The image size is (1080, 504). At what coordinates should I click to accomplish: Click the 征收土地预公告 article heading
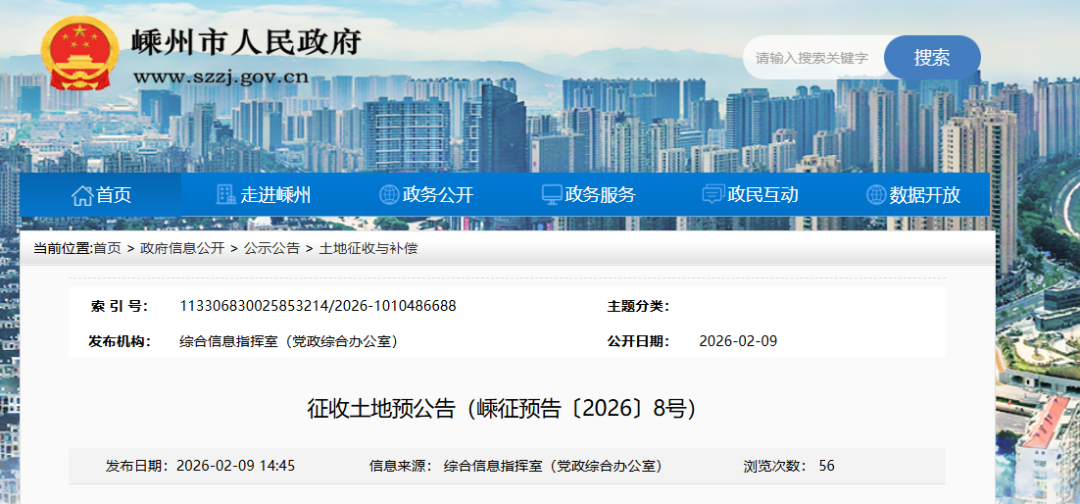(x=501, y=408)
